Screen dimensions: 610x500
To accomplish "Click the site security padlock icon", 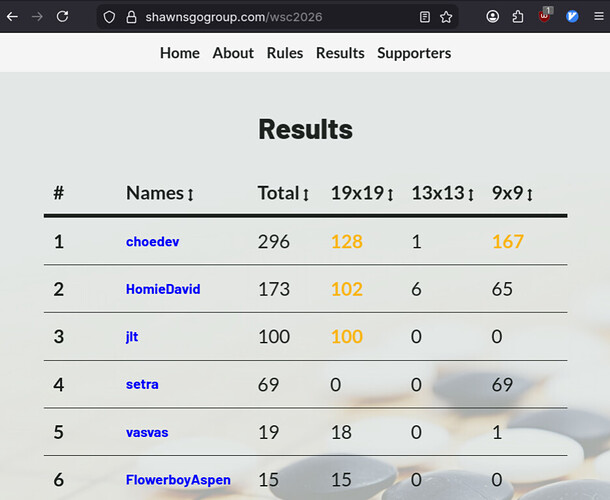I will [x=131, y=17].
